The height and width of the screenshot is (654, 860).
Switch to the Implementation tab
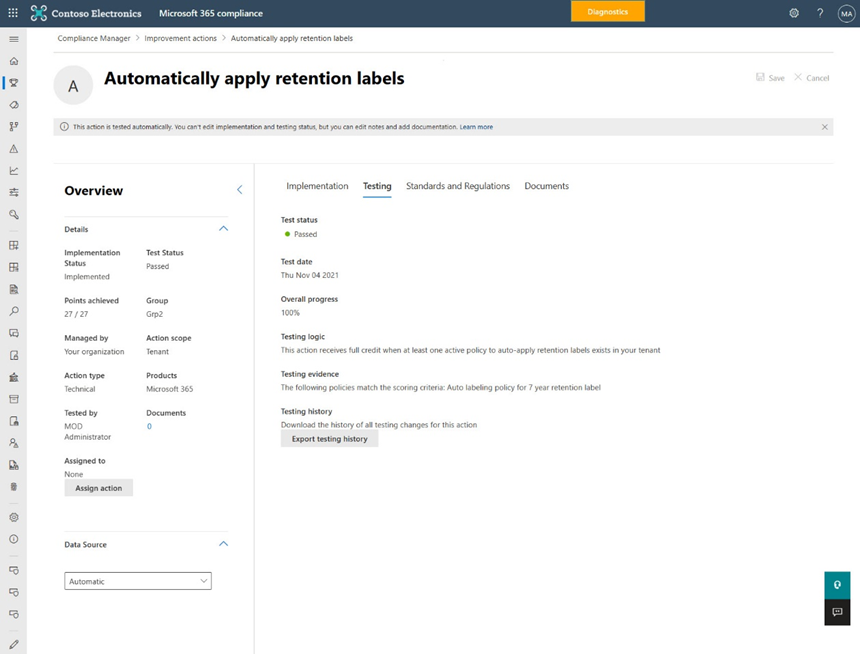(317, 186)
